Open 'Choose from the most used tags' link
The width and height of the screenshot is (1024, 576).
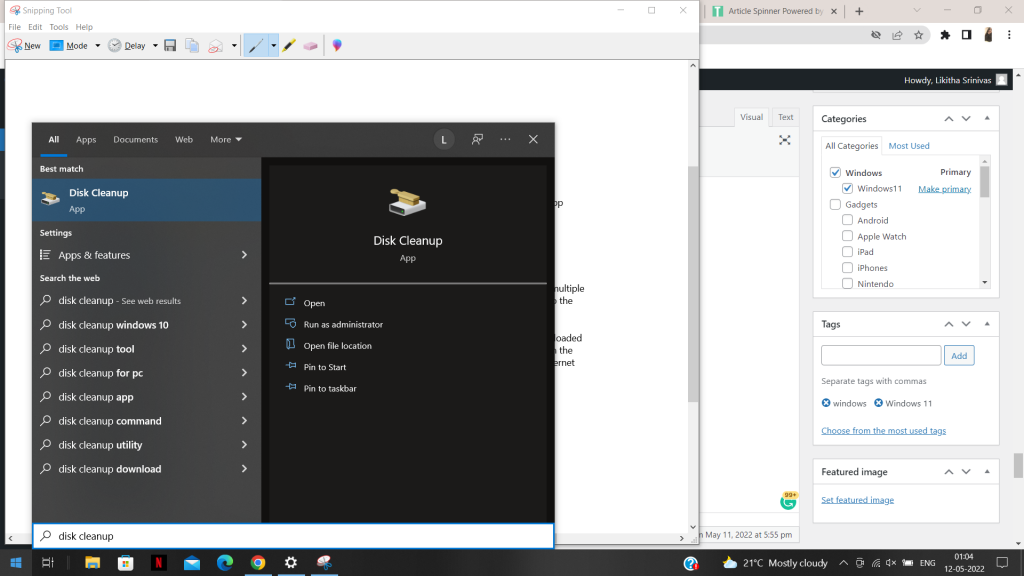coord(883,430)
